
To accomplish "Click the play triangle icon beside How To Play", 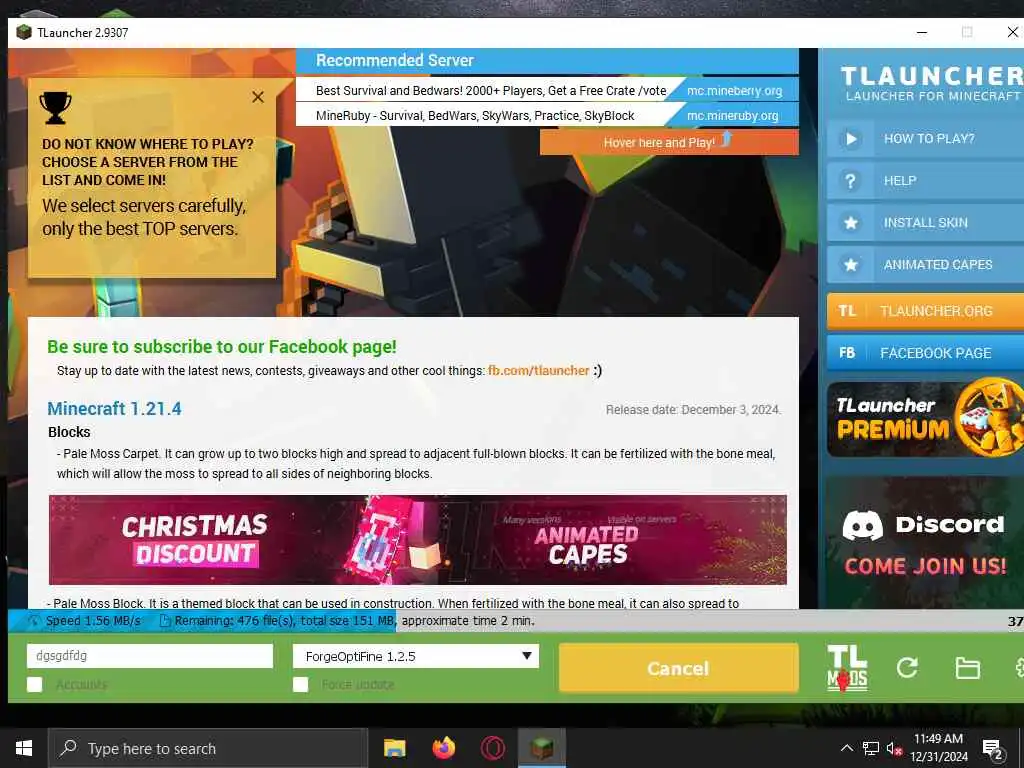I will tap(851, 138).
